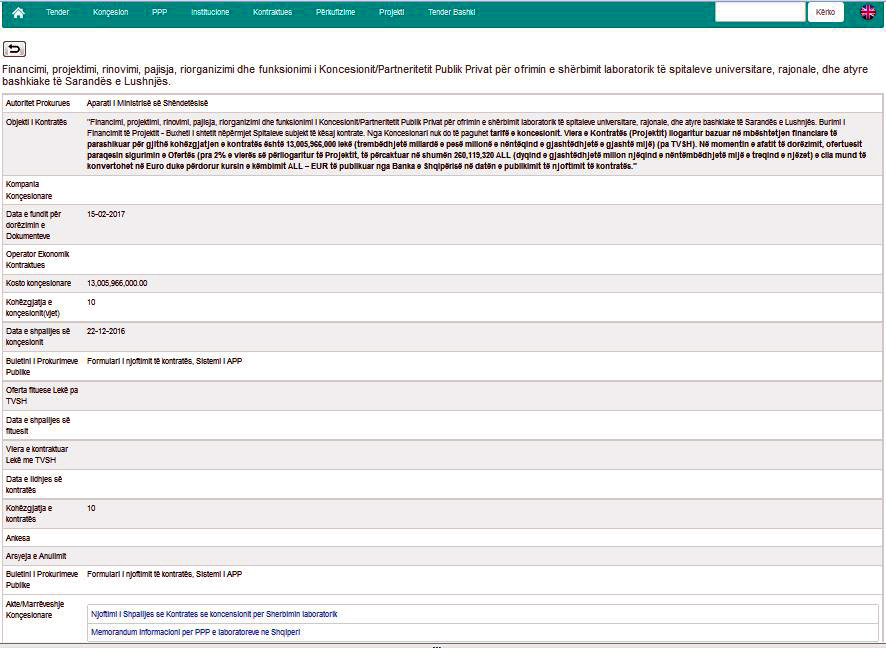Open the Tender menu
The width and height of the screenshot is (886, 648).
pos(58,13)
